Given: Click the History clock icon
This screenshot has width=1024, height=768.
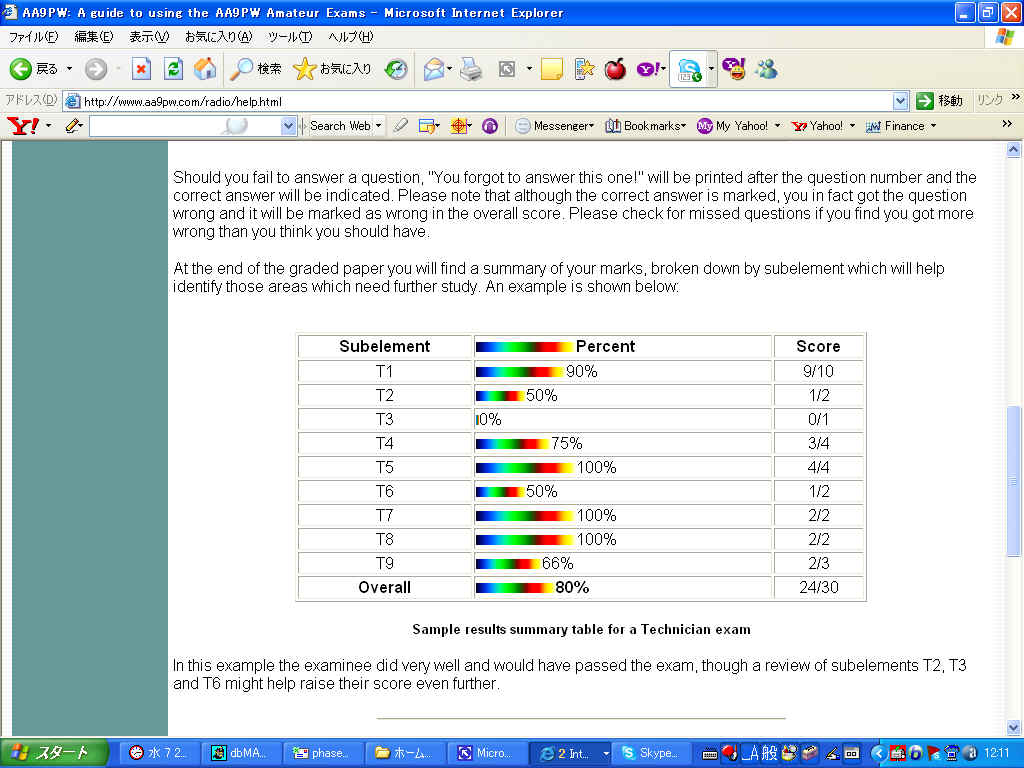Looking at the screenshot, I should tap(397, 69).
